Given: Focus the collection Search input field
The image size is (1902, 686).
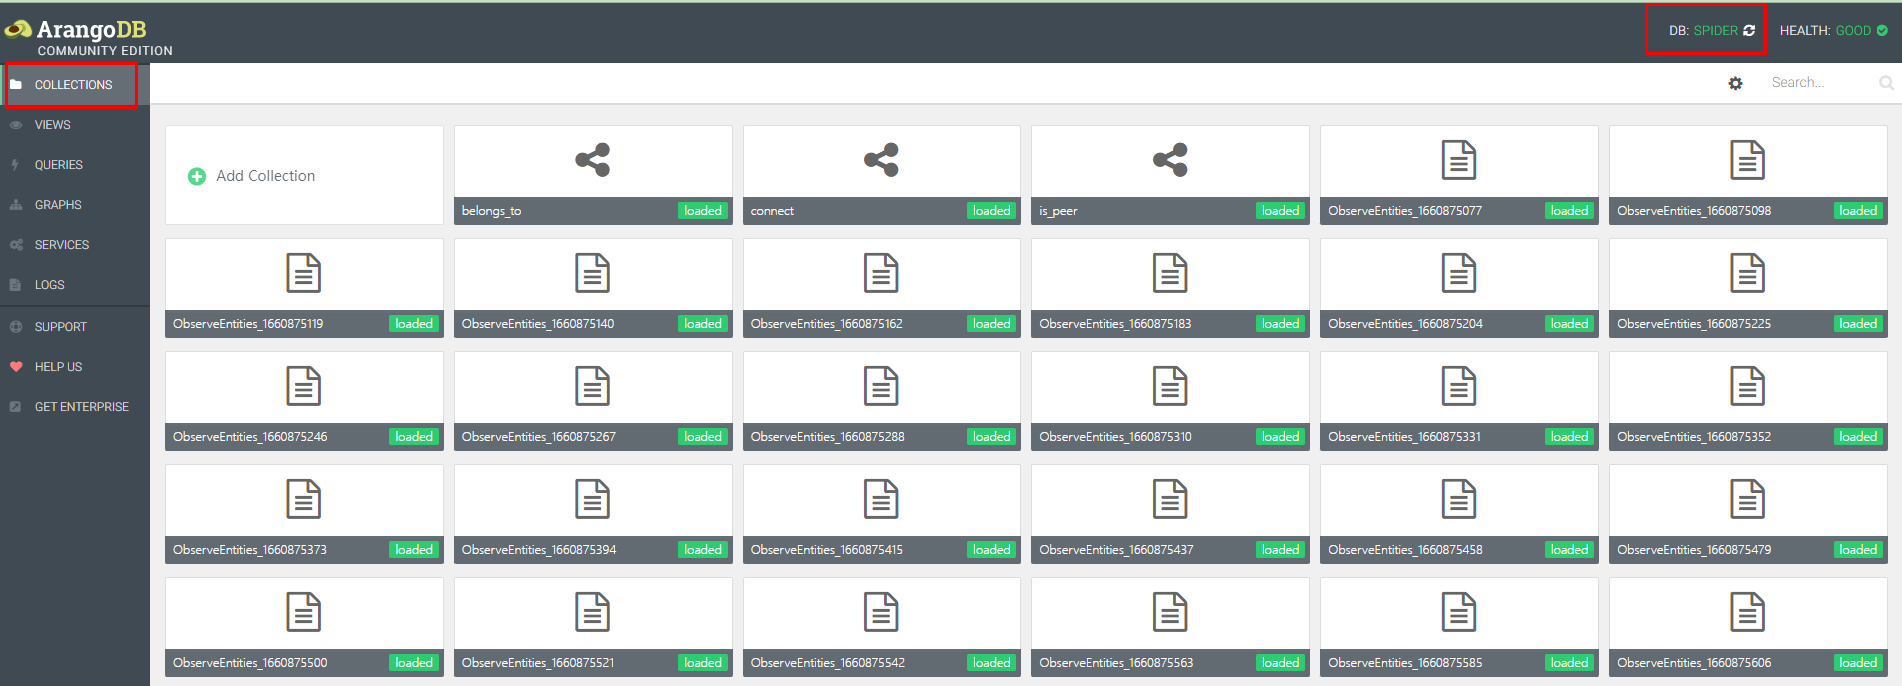Looking at the screenshot, I should 1820,83.
